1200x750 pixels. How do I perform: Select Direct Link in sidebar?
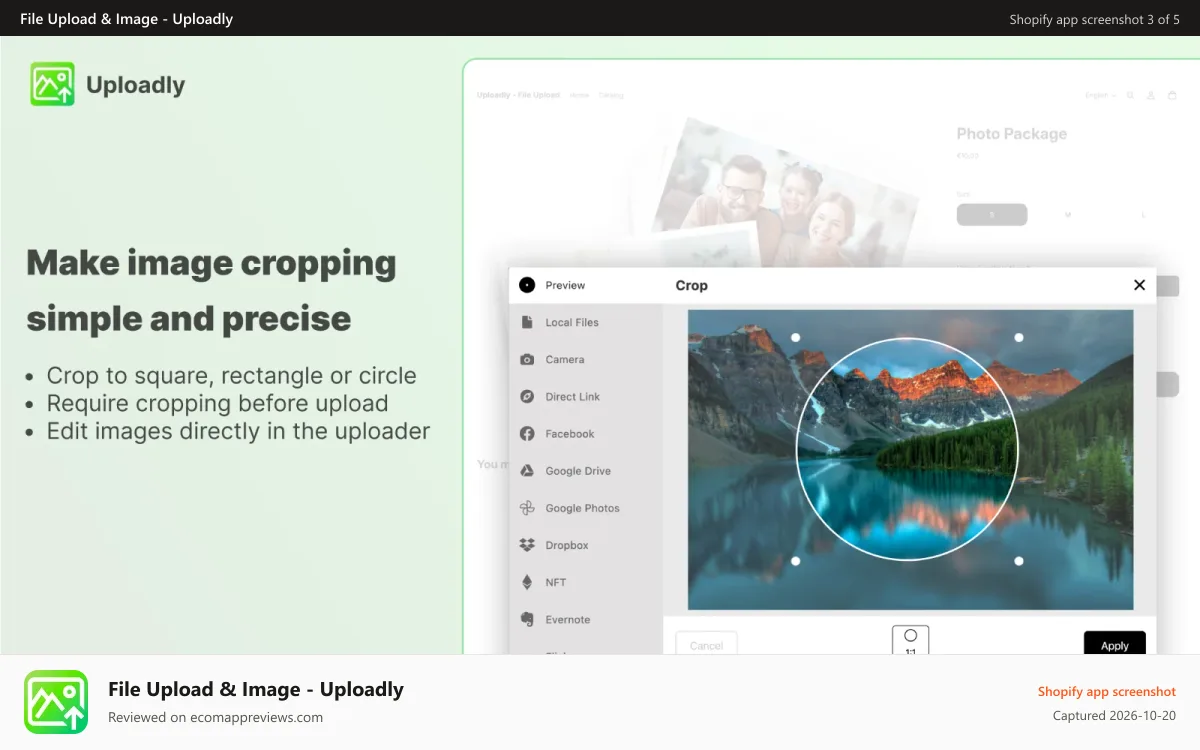pyautogui.click(x=585, y=396)
